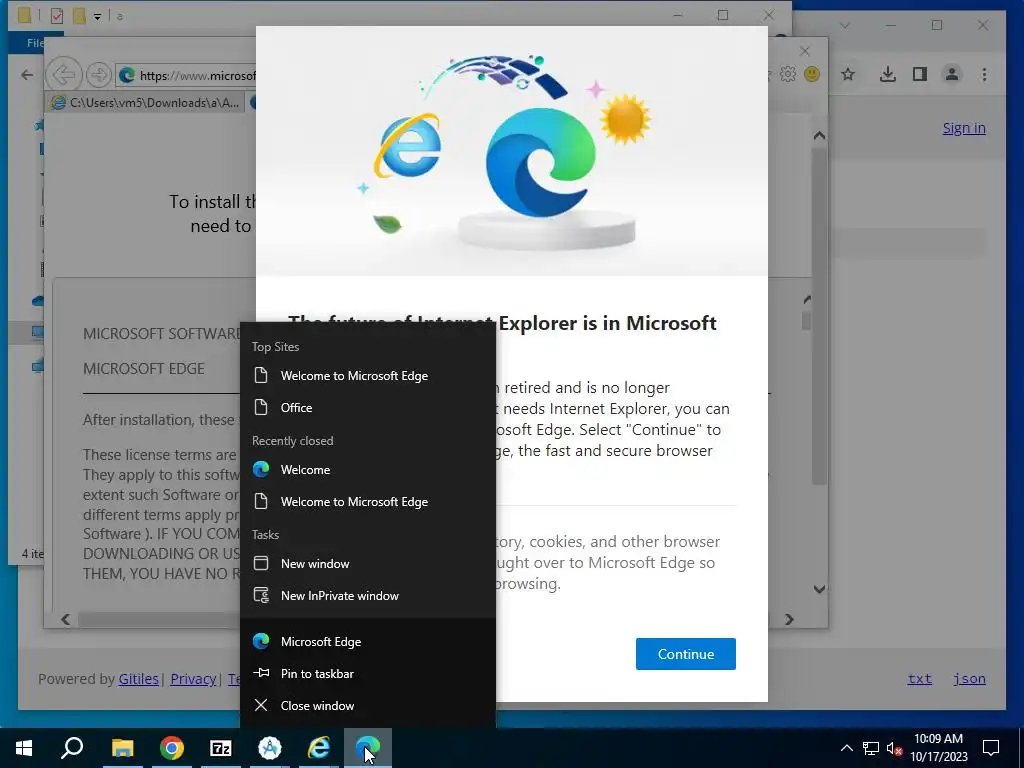Click Internet Explorer forward arrow button
This screenshot has width=1024, height=768.
tap(99, 75)
